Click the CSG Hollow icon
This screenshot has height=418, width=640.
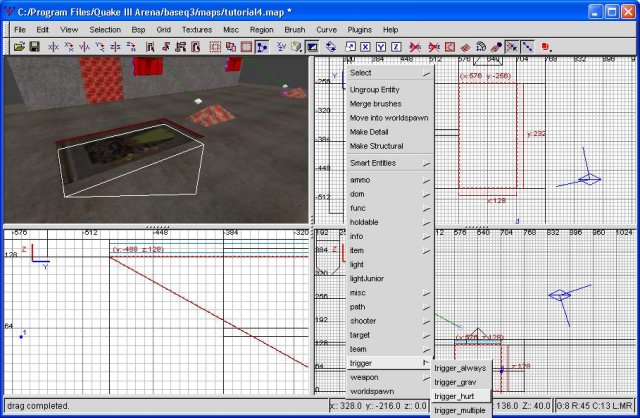(x=216, y=47)
